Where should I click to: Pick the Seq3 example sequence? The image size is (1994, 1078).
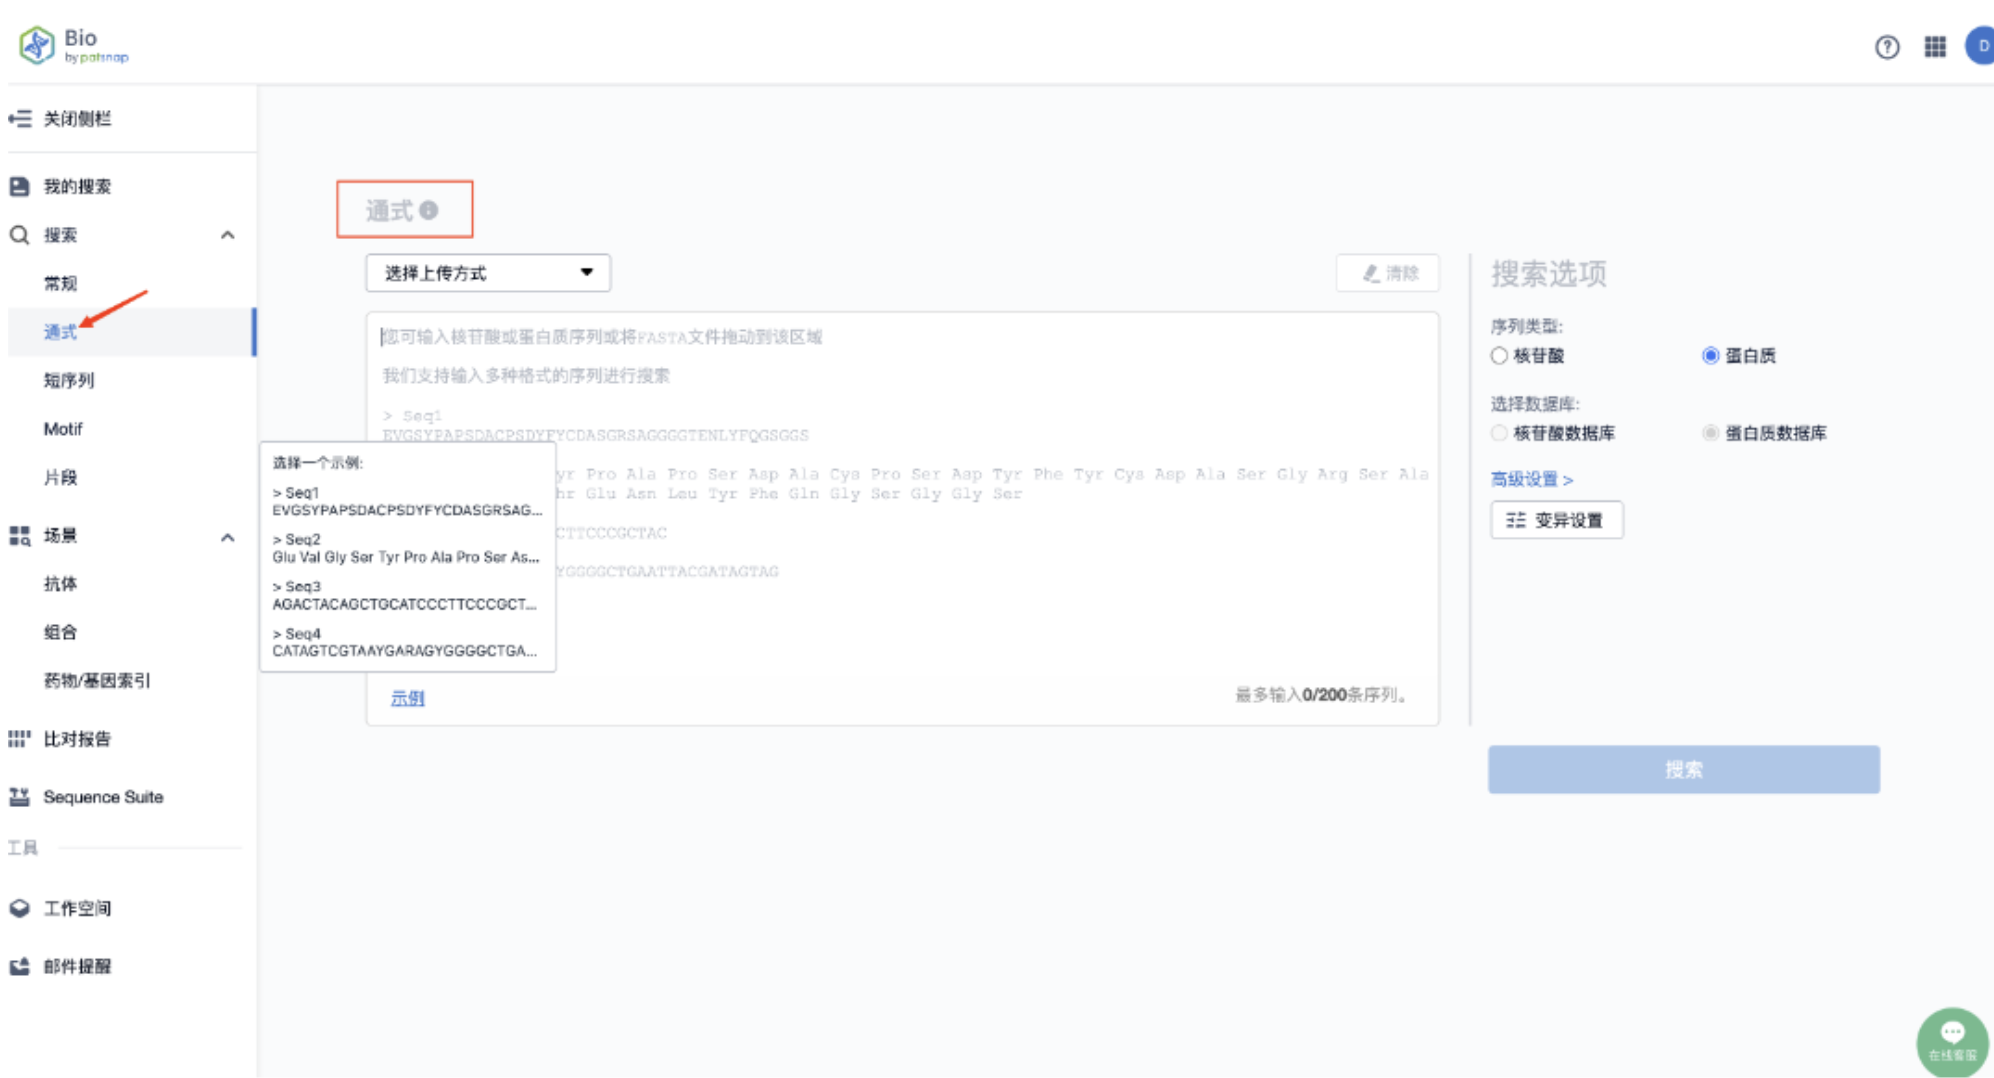(x=405, y=595)
